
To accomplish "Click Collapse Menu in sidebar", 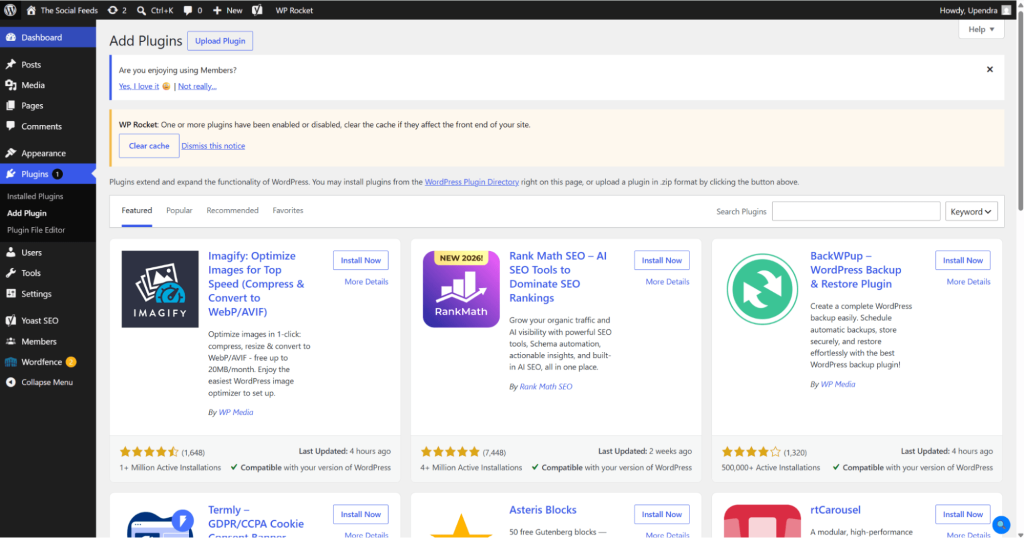I will pos(48,382).
